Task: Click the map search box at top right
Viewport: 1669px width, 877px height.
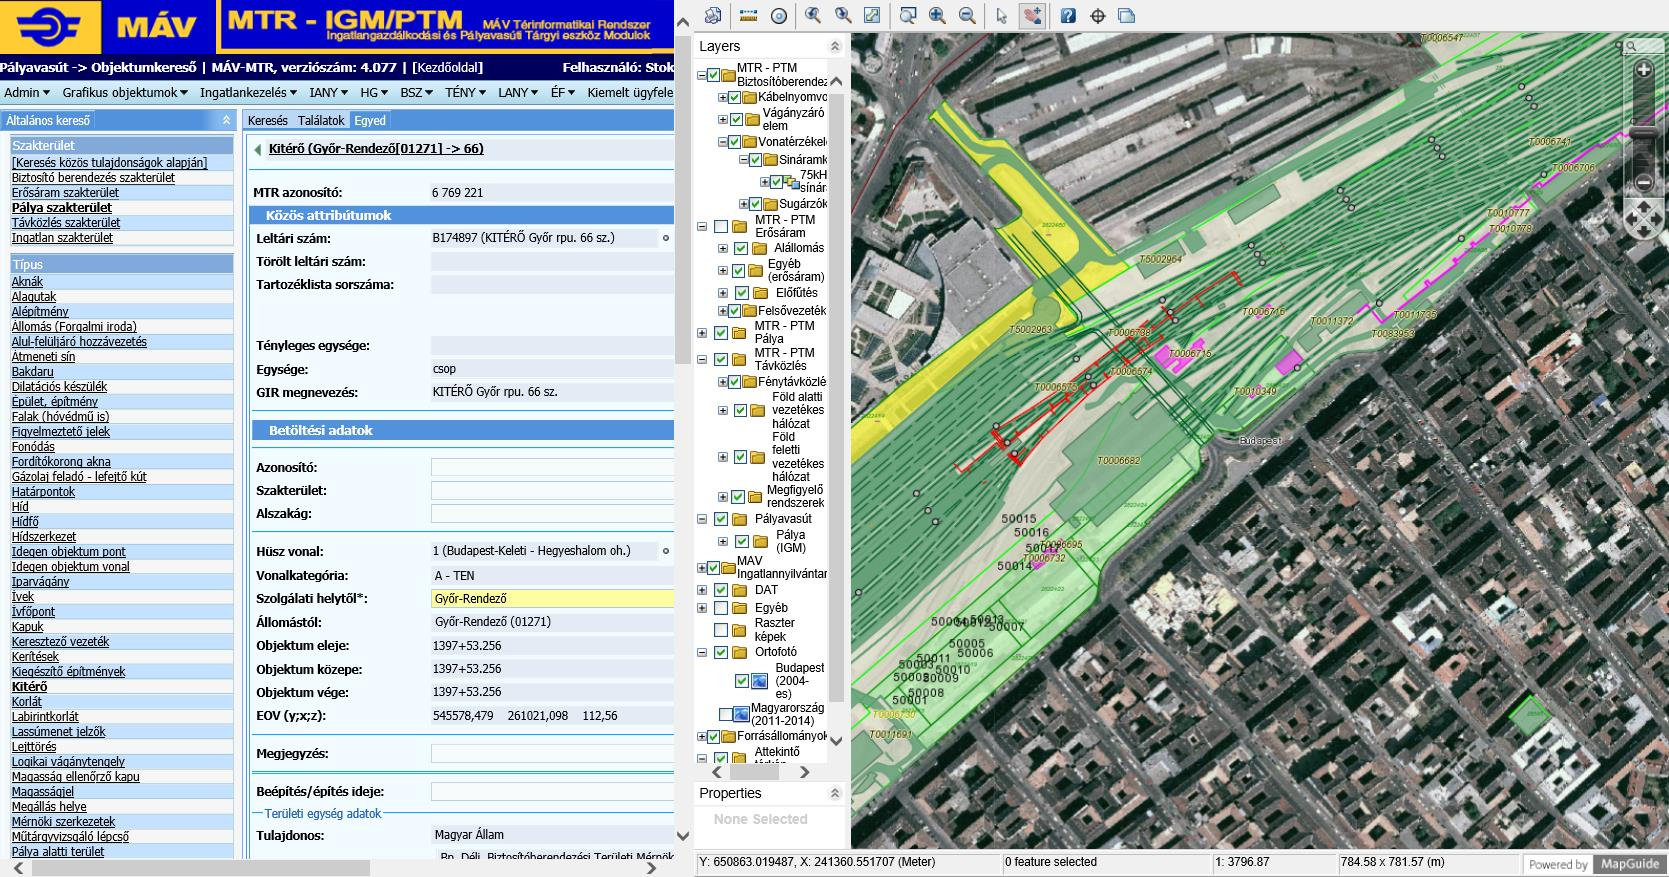Action: [x=1643, y=46]
